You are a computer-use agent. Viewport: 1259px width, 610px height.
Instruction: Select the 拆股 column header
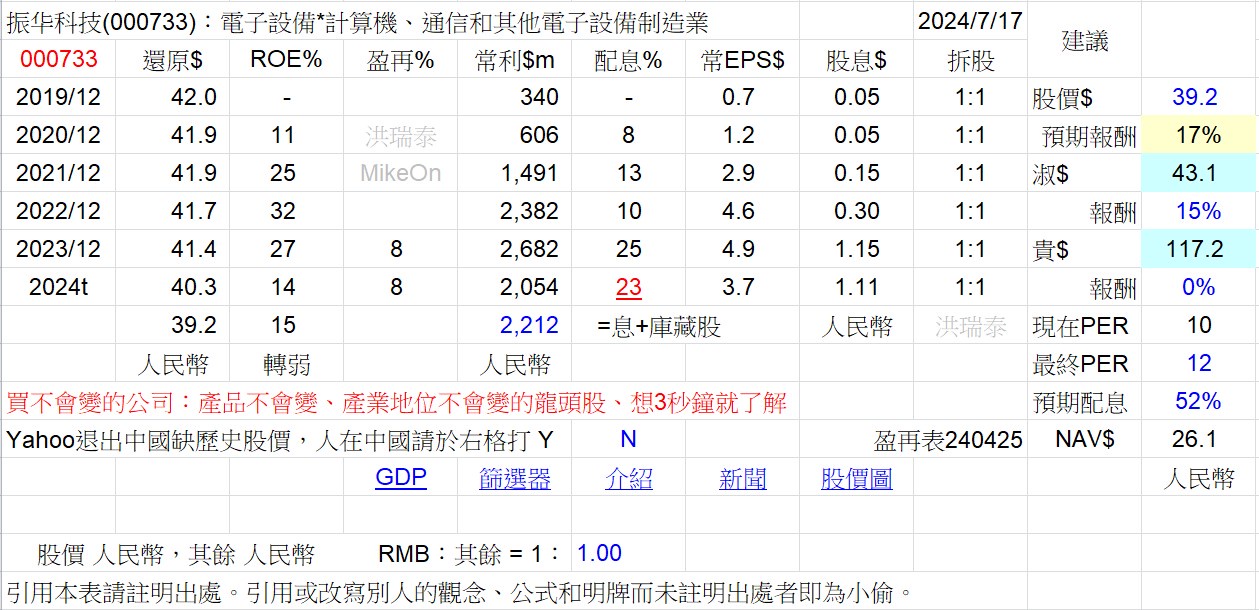[x=970, y=59]
